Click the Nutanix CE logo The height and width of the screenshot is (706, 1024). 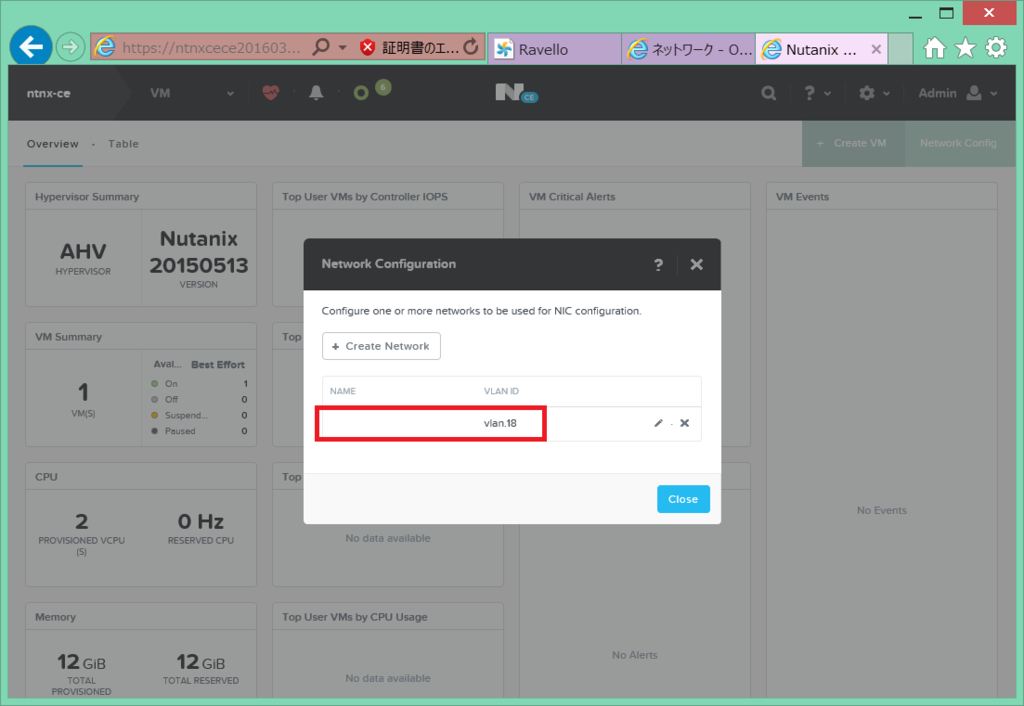click(515, 93)
